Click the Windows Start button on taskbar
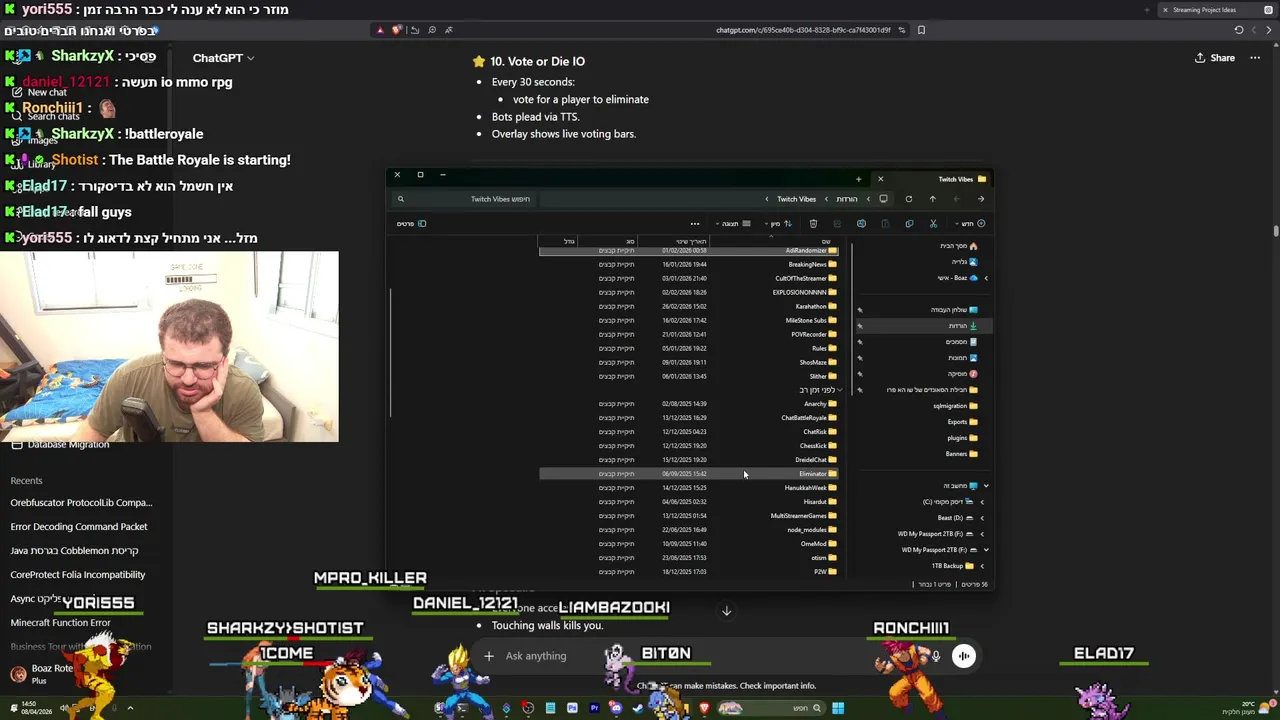 click(838, 708)
